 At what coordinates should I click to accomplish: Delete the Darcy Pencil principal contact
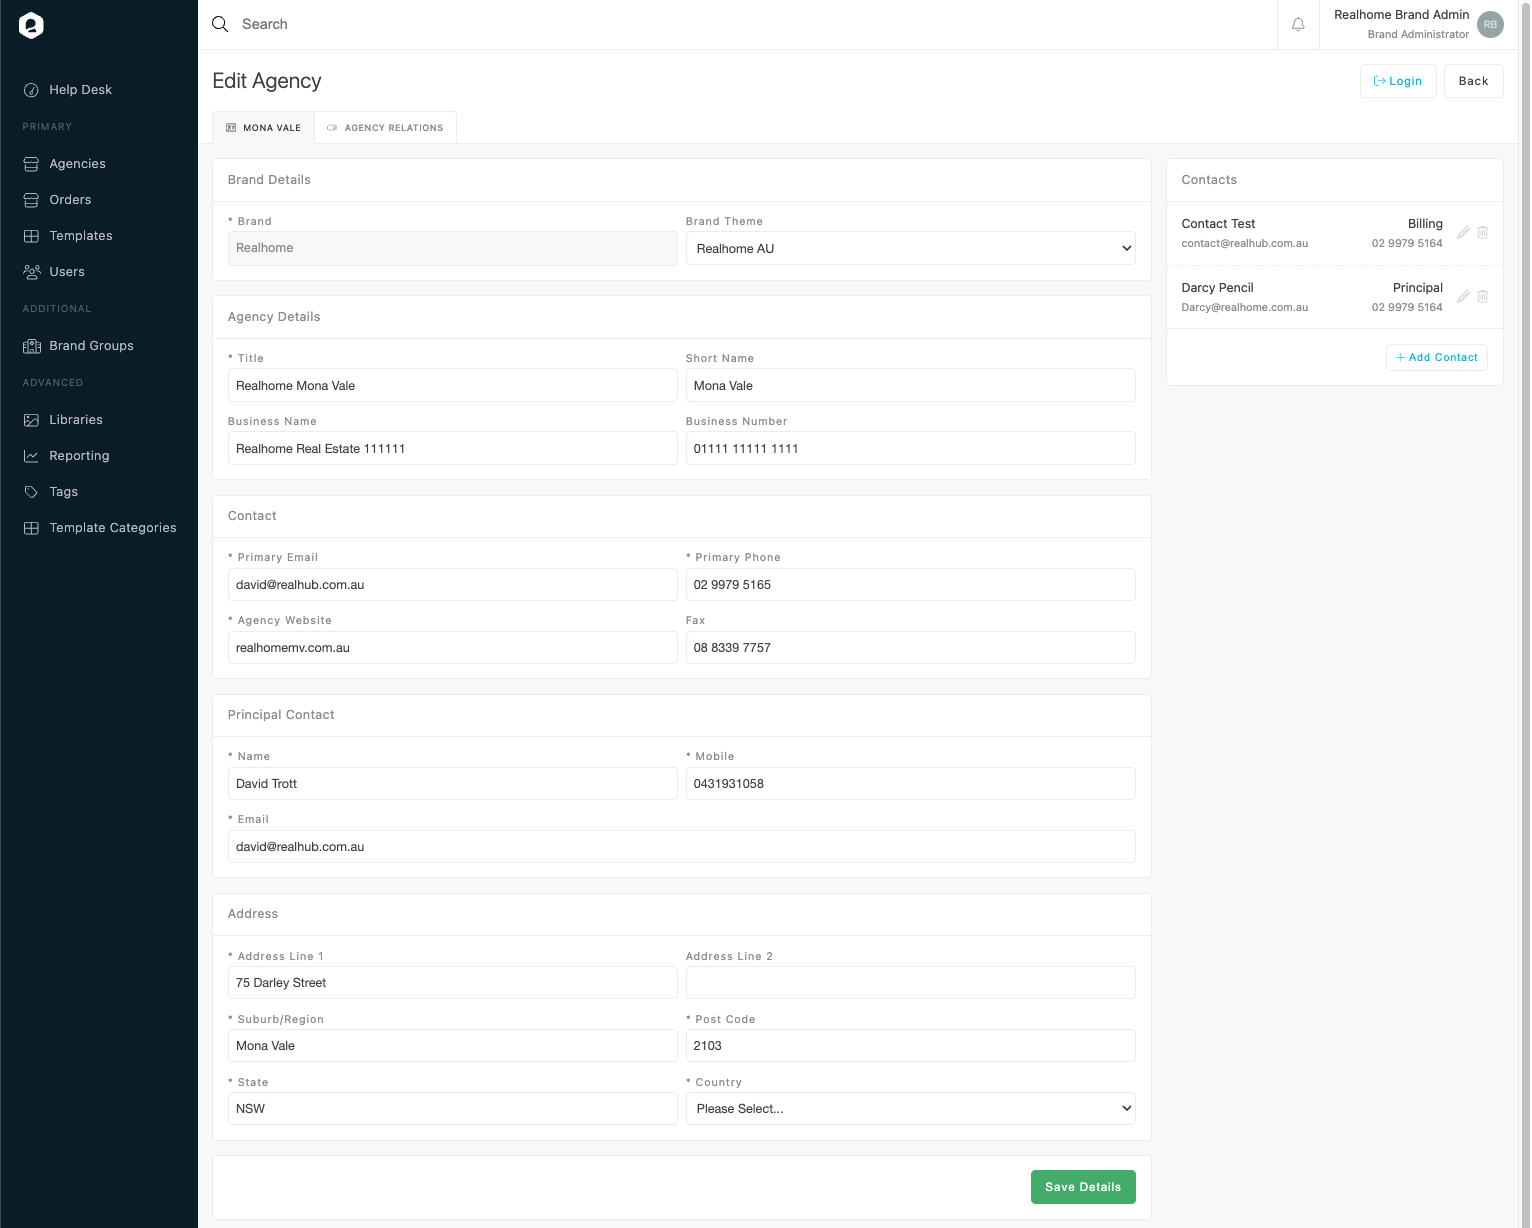point(1483,296)
